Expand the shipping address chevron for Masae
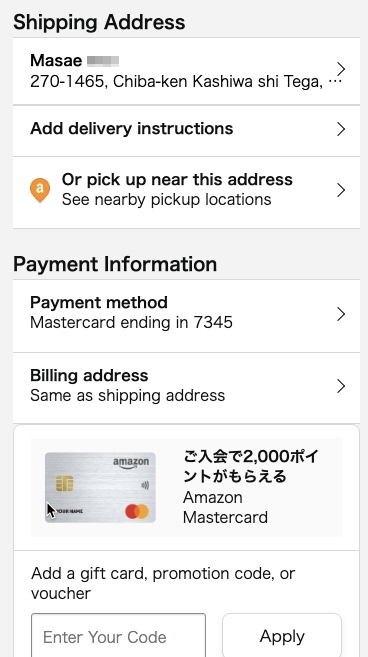 [x=341, y=69]
